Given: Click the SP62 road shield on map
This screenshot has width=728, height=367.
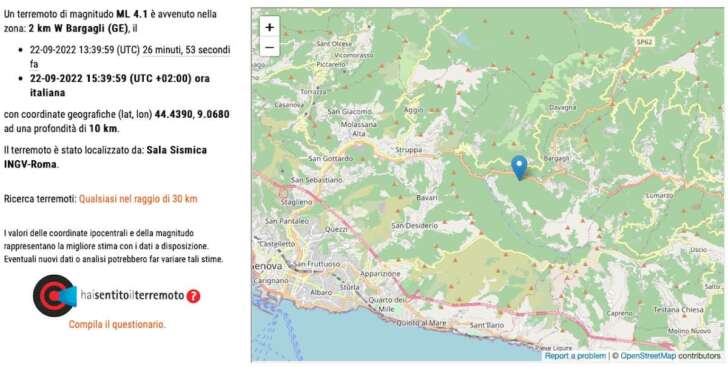Looking at the screenshot, I should click(x=644, y=41).
